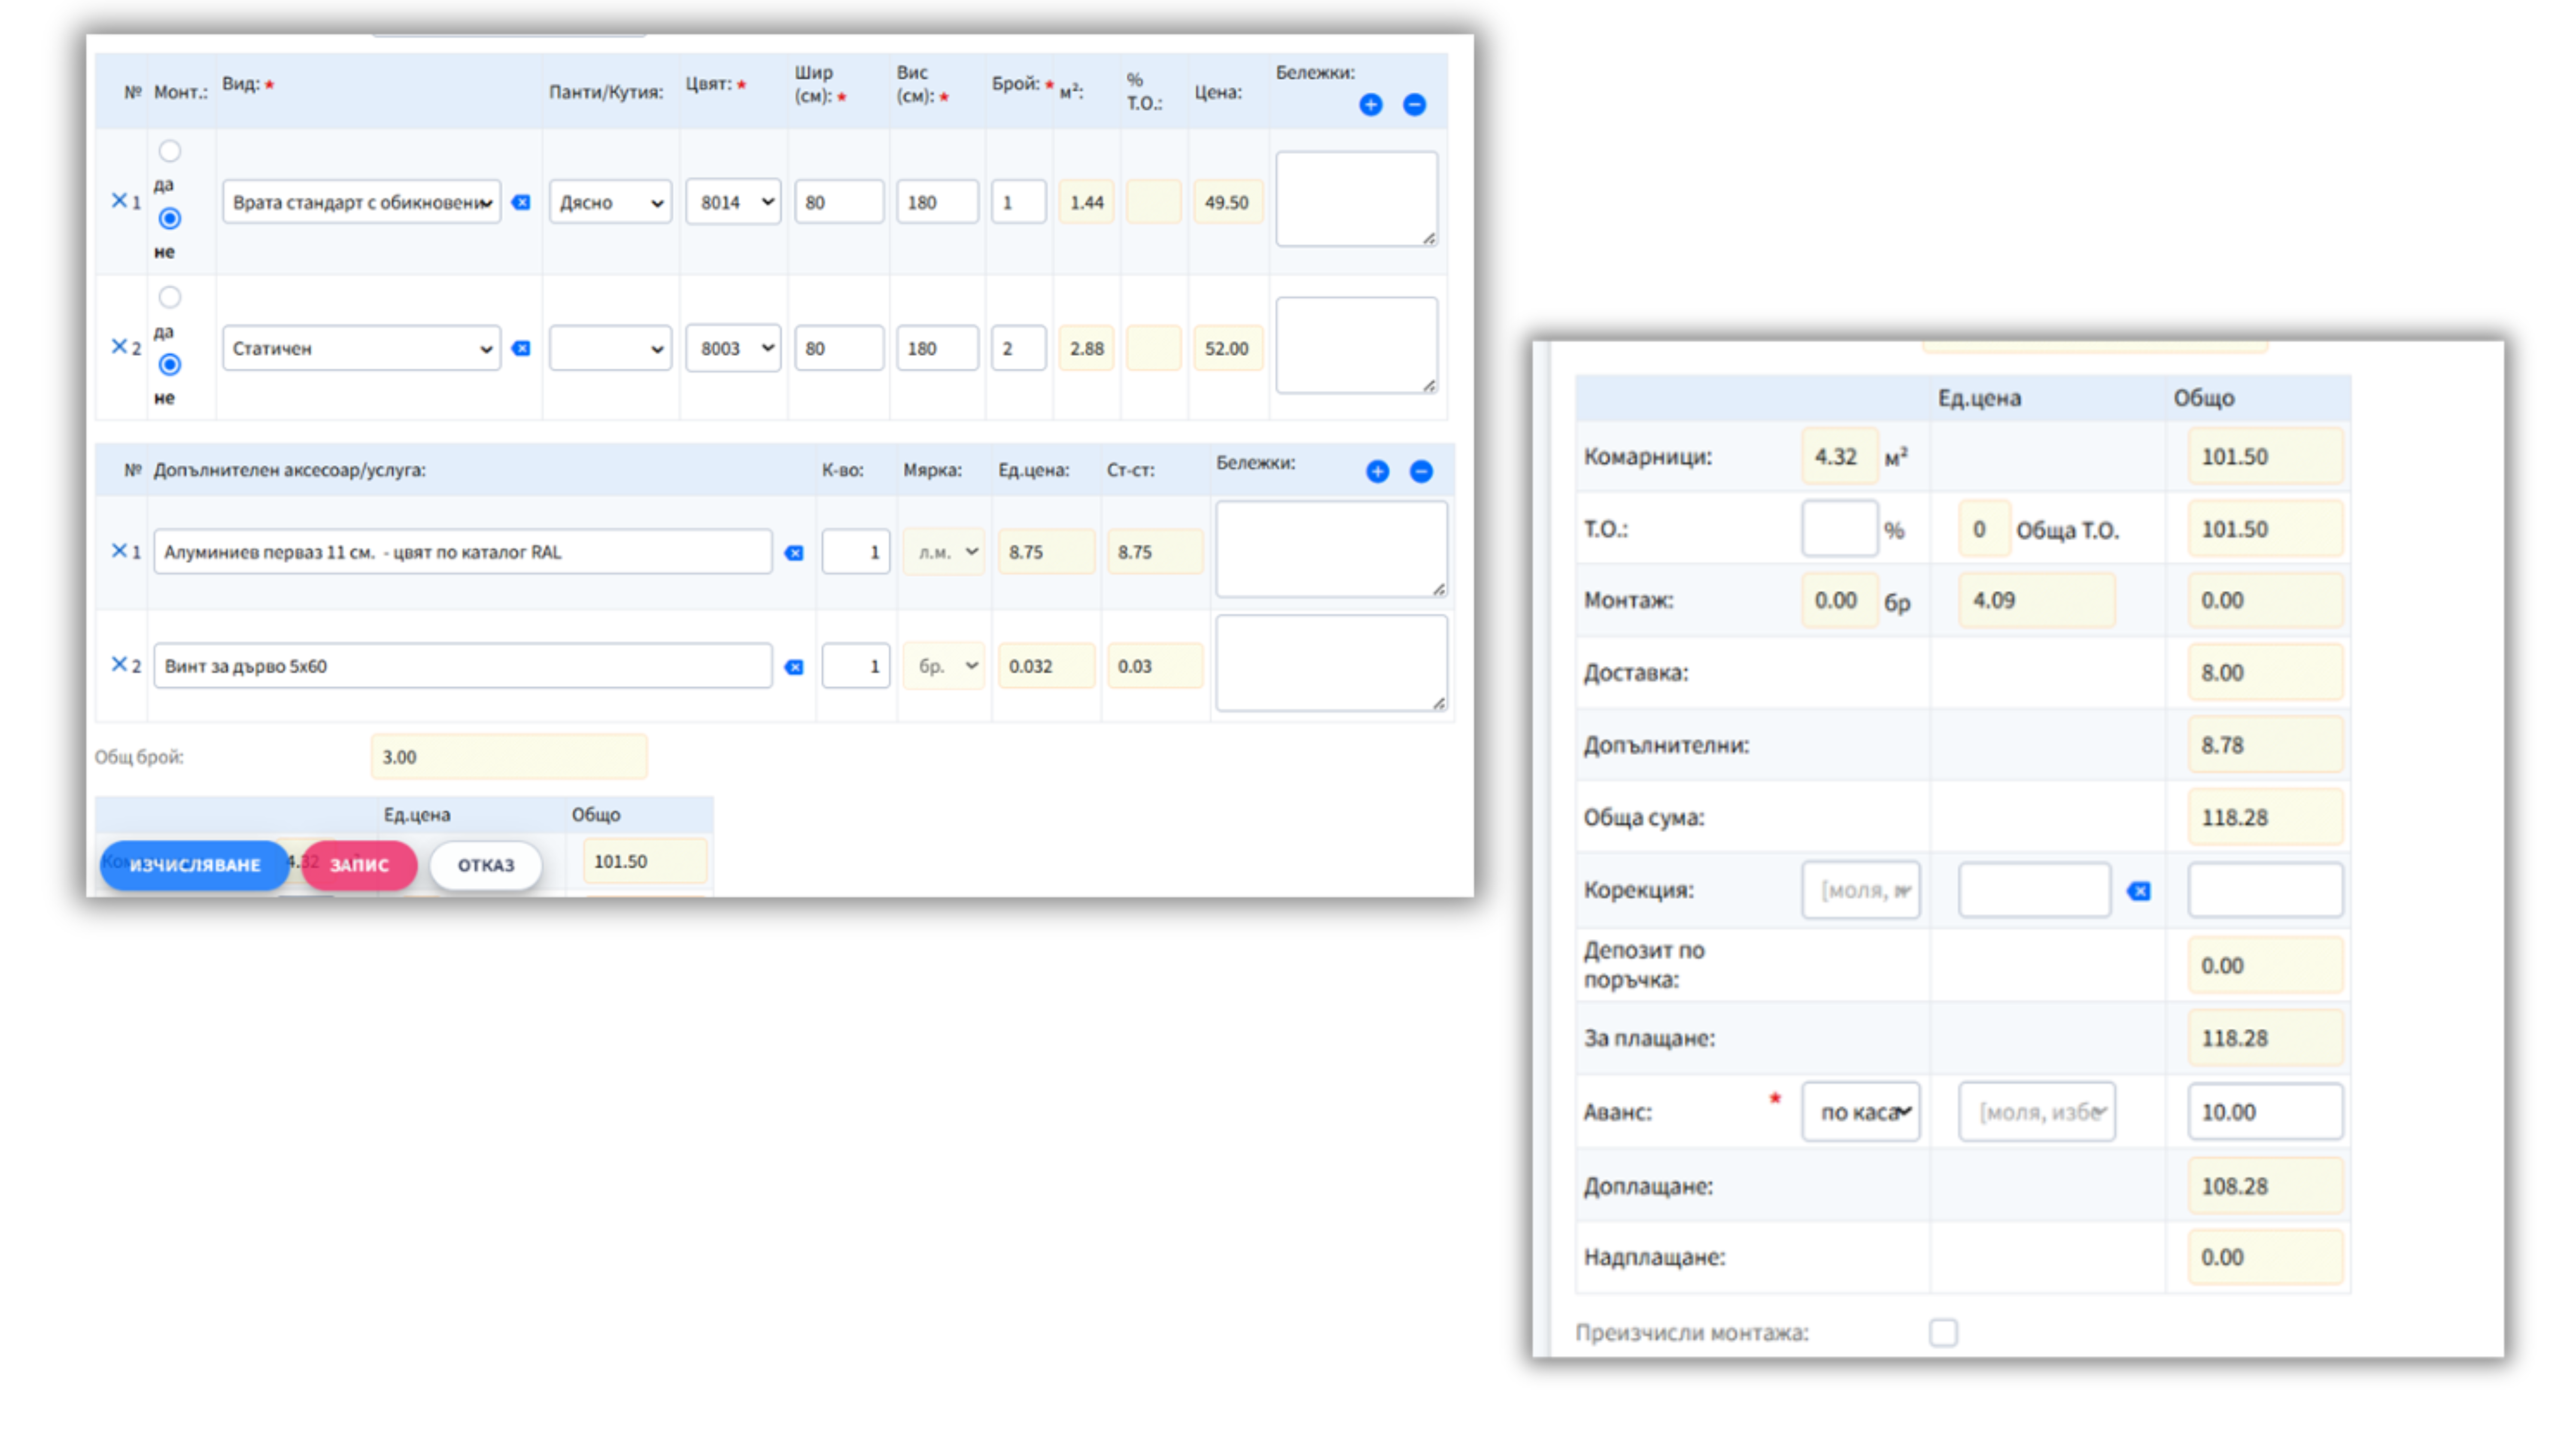Click the 'ЗАПИС' save button
Screen dimensions: 2576x1449
[359, 865]
